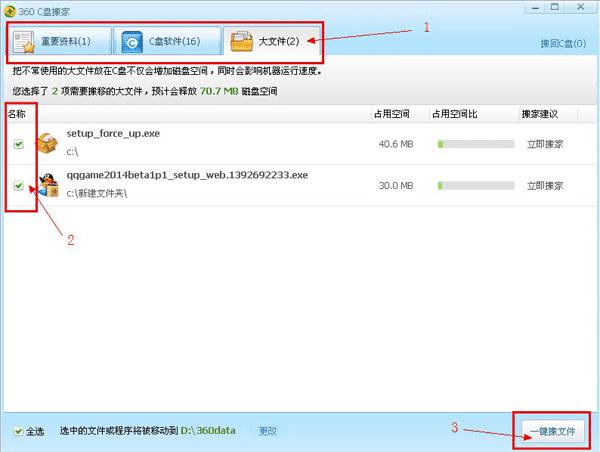This screenshot has width=600, height=452.
Task: Click the space ratio bar for qqgame2014beta1p1
Action: (476, 186)
